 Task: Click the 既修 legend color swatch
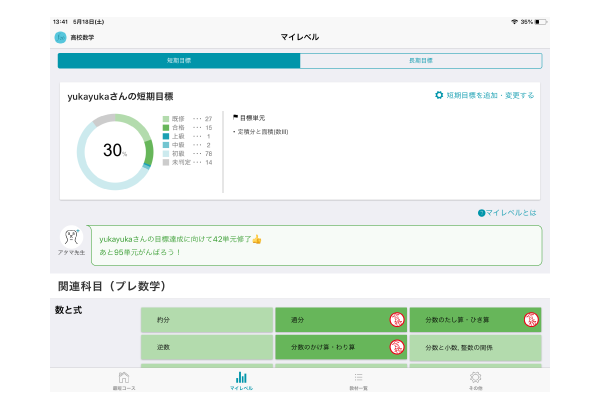click(x=166, y=119)
